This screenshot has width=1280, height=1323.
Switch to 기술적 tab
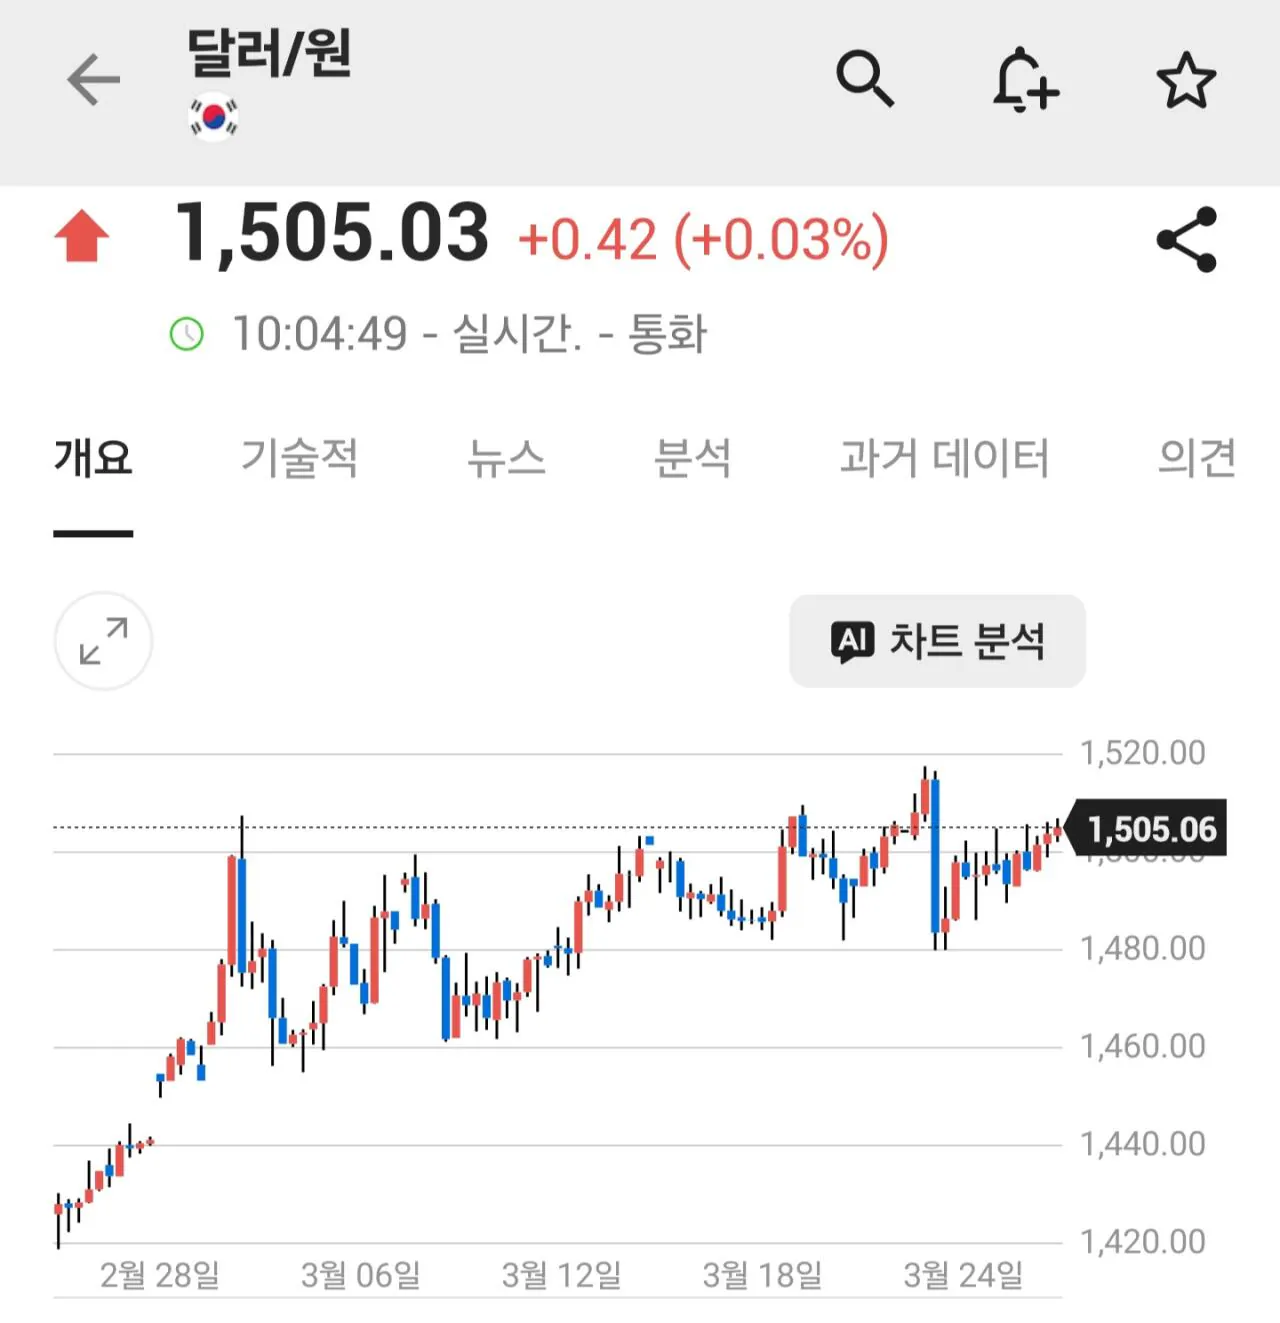(x=299, y=458)
